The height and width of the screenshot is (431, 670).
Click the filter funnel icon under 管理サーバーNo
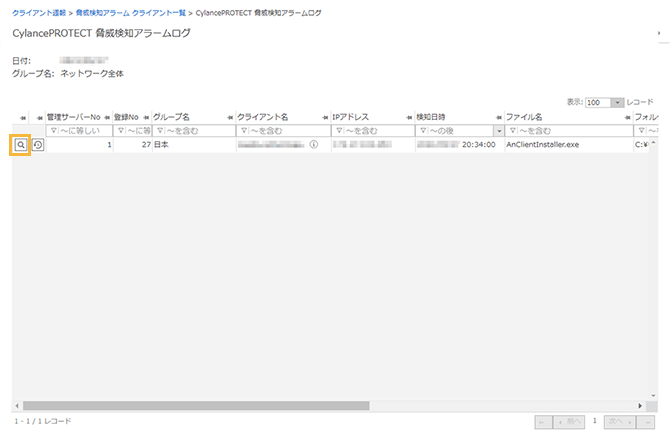(x=53, y=131)
